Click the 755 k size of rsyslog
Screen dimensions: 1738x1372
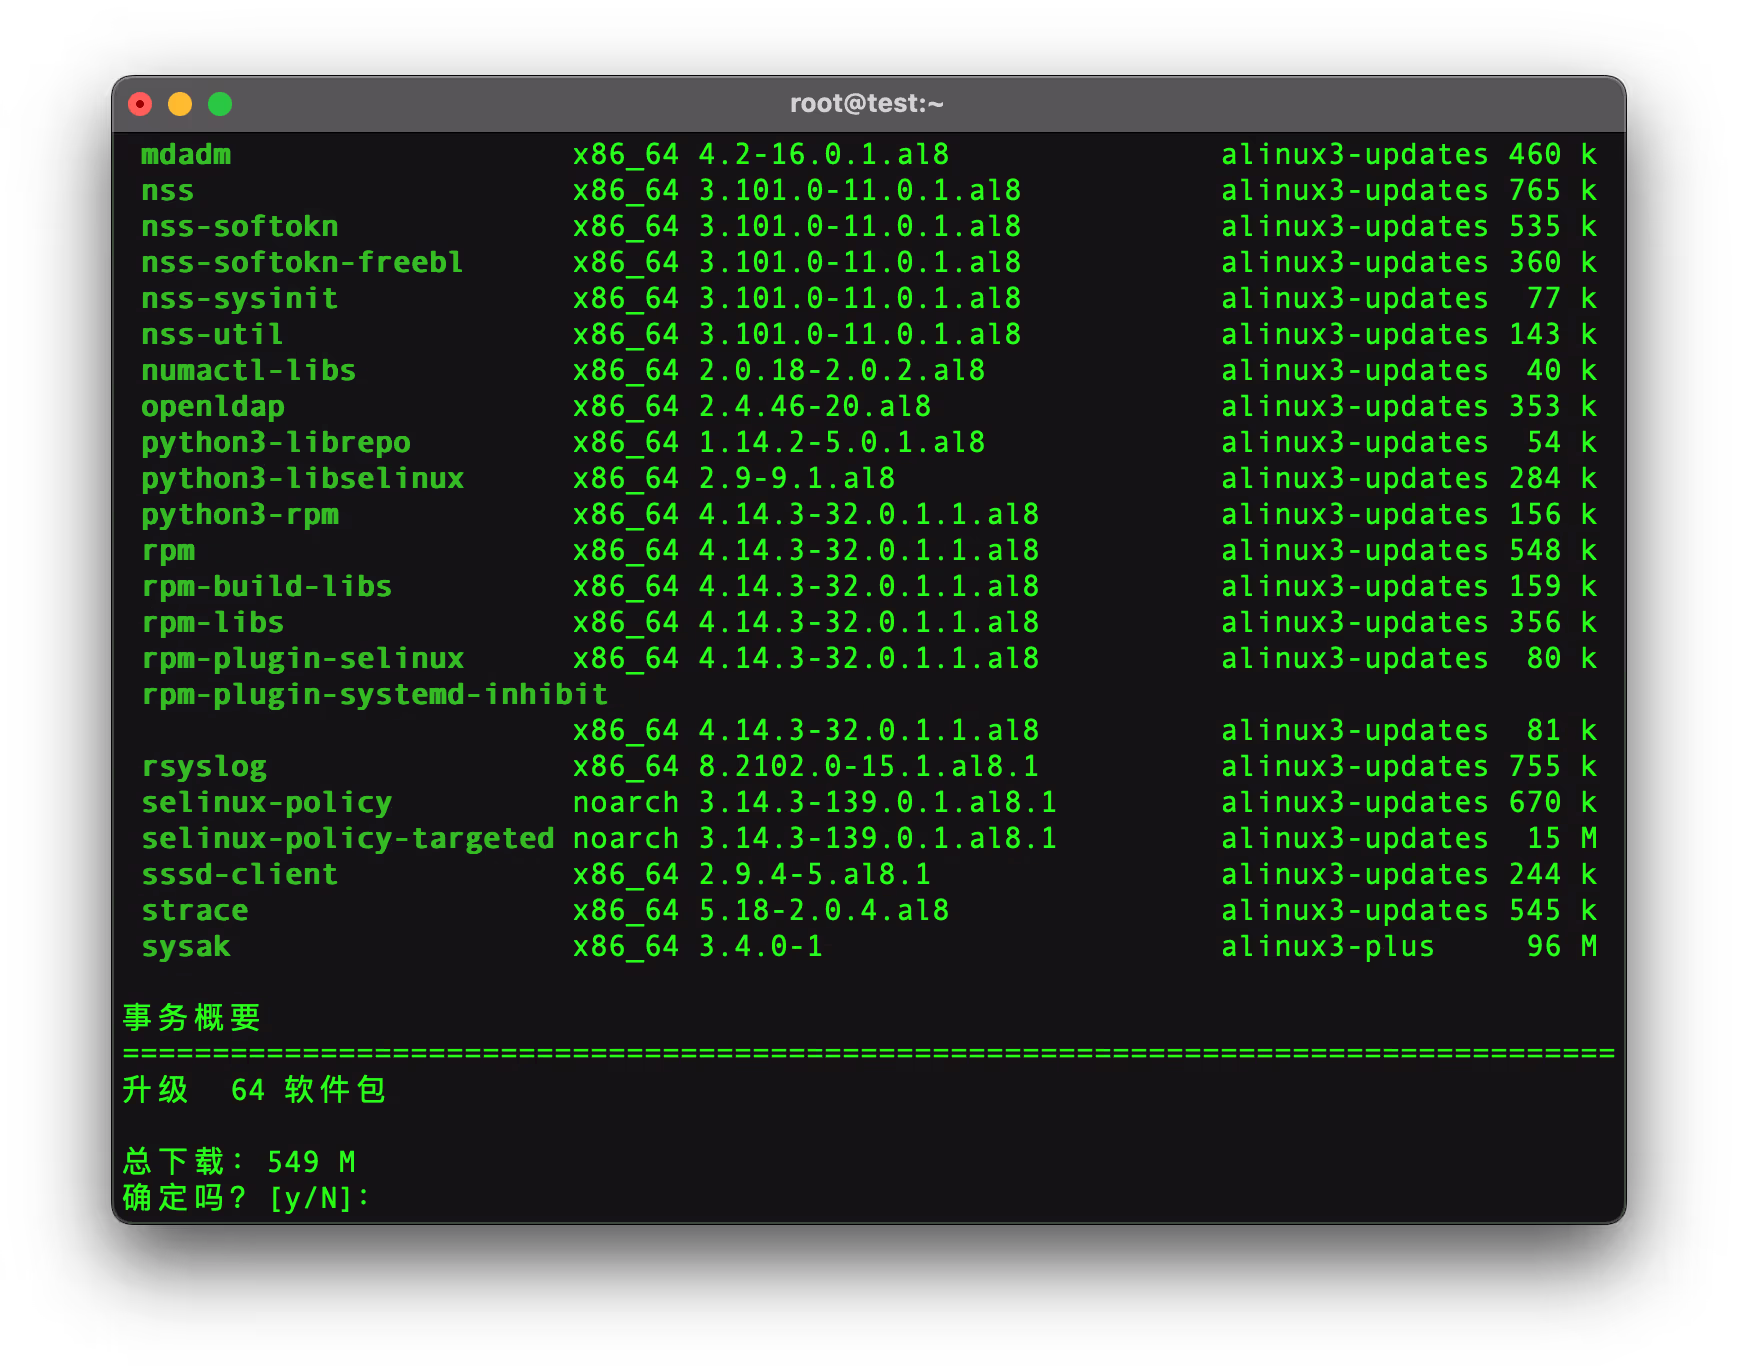[1553, 767]
